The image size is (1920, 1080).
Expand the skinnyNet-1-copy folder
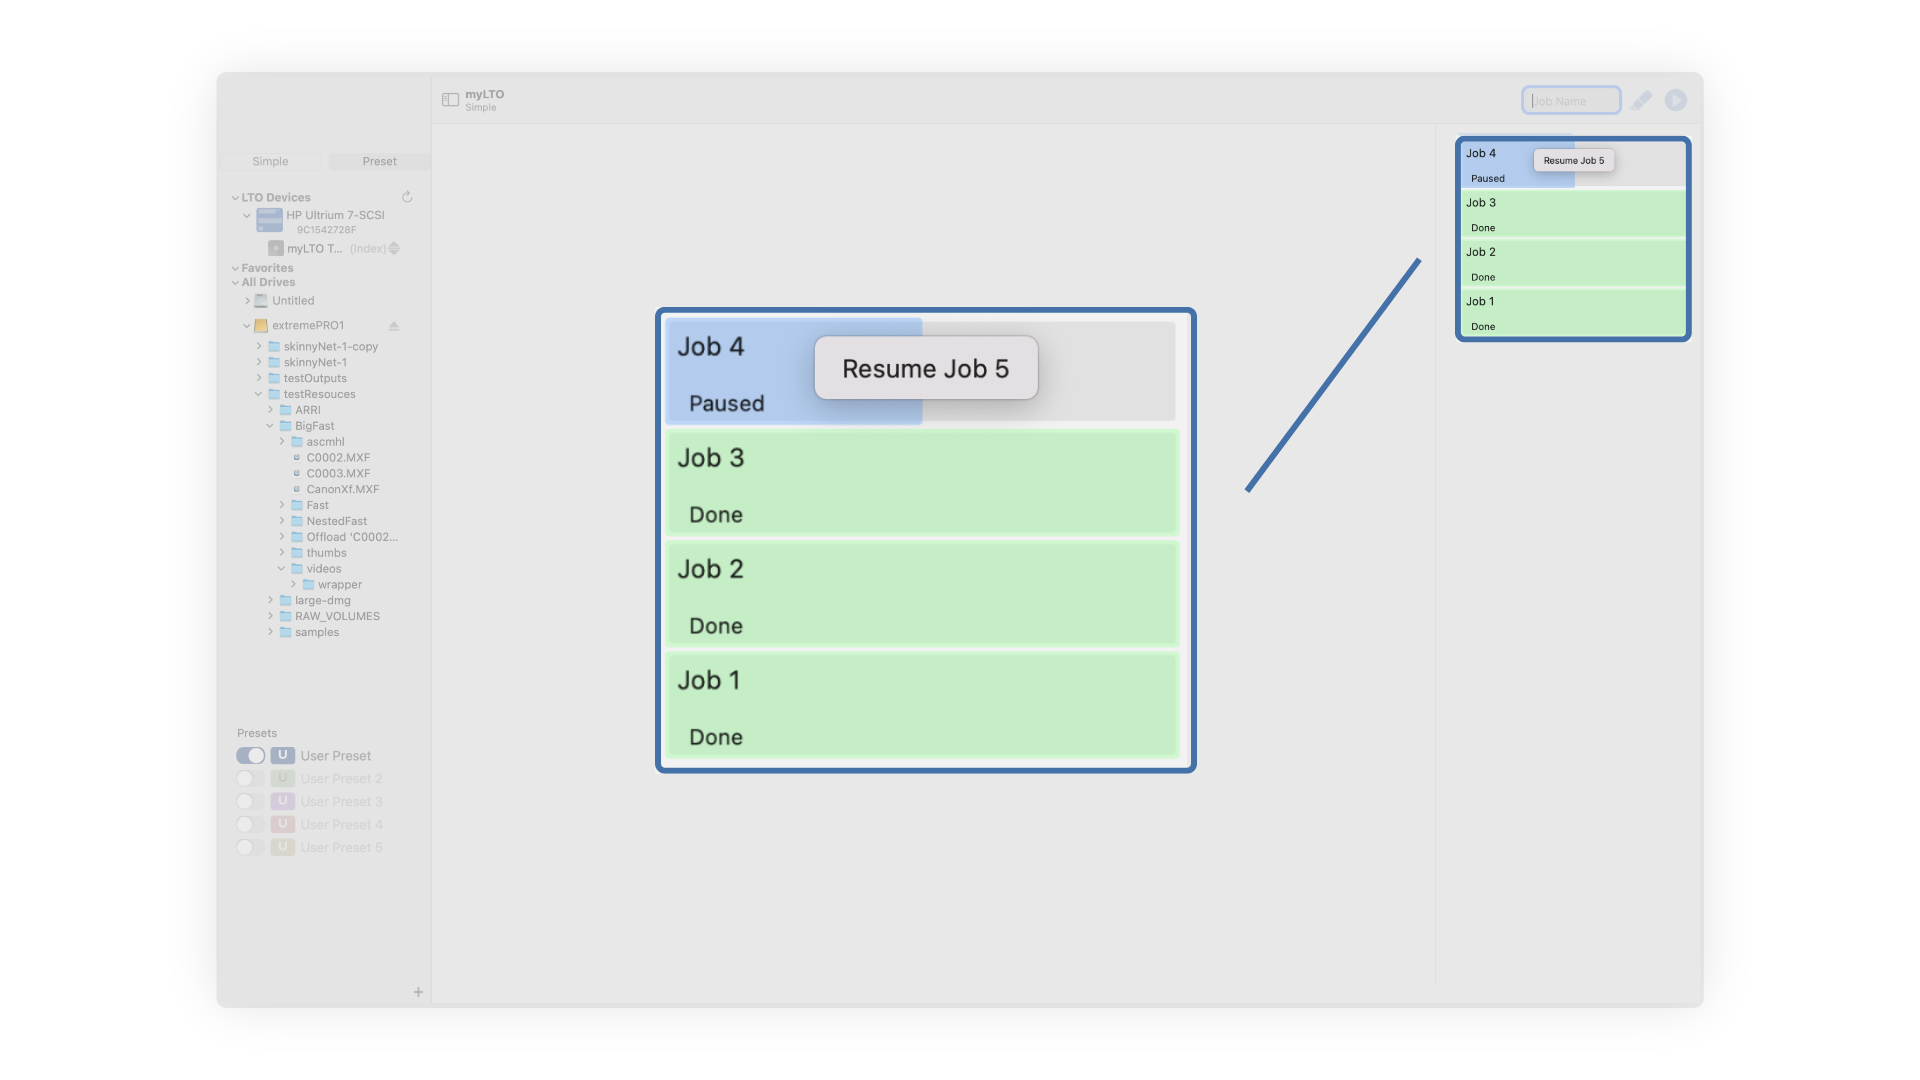[x=259, y=347]
